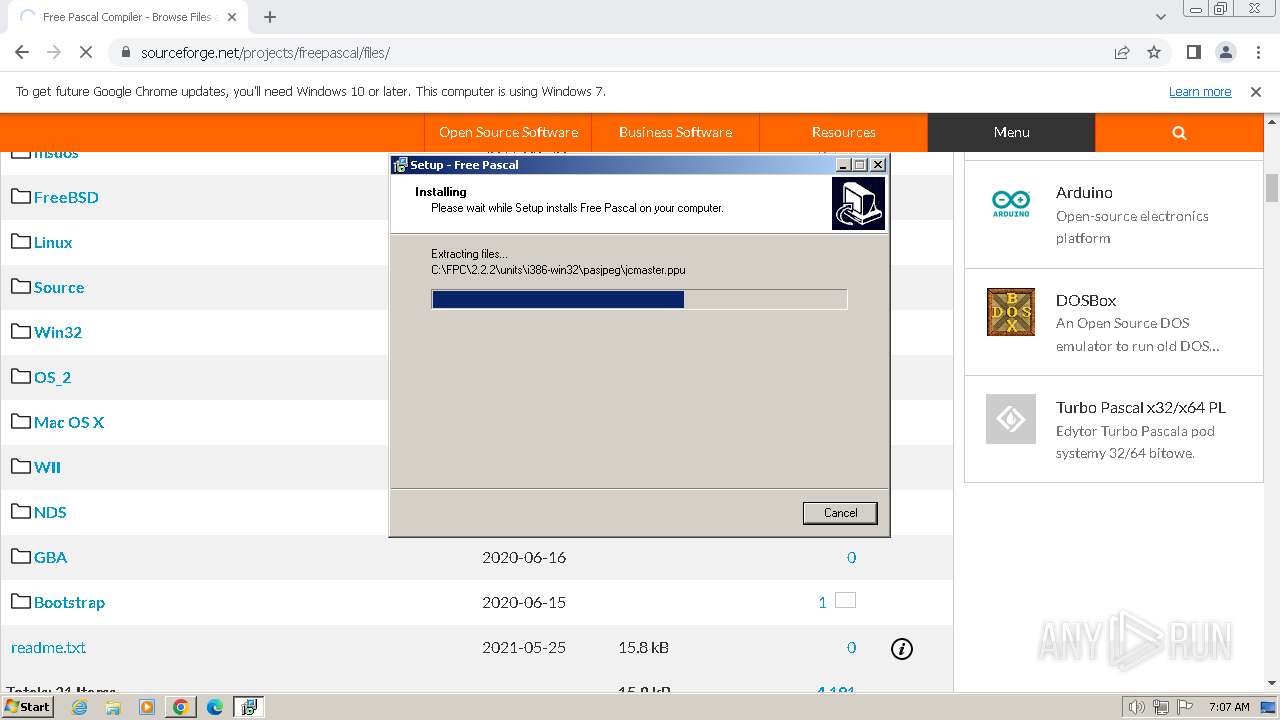Click the Bootstrap folder icon
This screenshot has width=1280, height=720.
pos(21,601)
